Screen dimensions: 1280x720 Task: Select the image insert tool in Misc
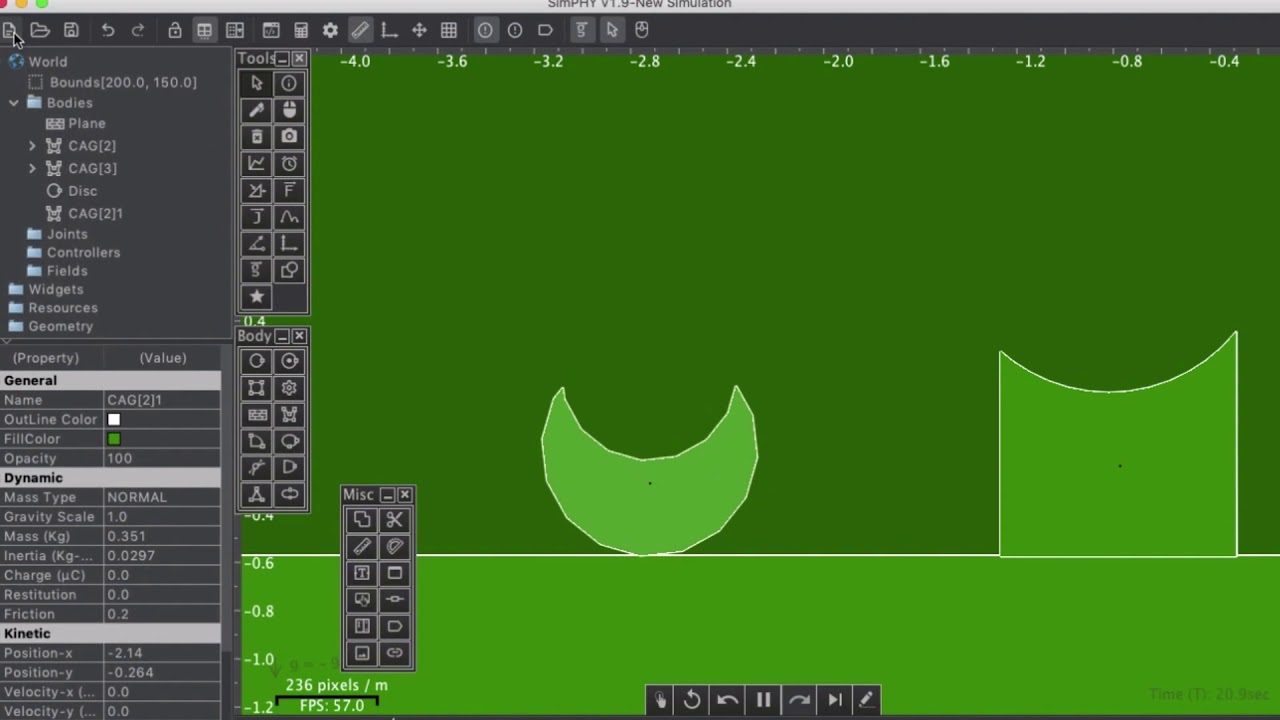coord(362,653)
